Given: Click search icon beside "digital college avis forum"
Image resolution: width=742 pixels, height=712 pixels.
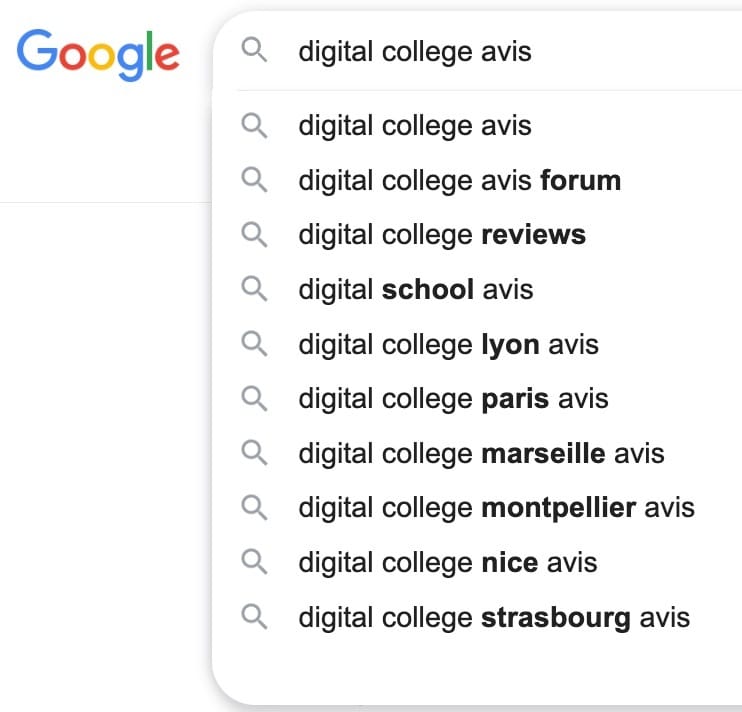Looking at the screenshot, I should coord(255,180).
